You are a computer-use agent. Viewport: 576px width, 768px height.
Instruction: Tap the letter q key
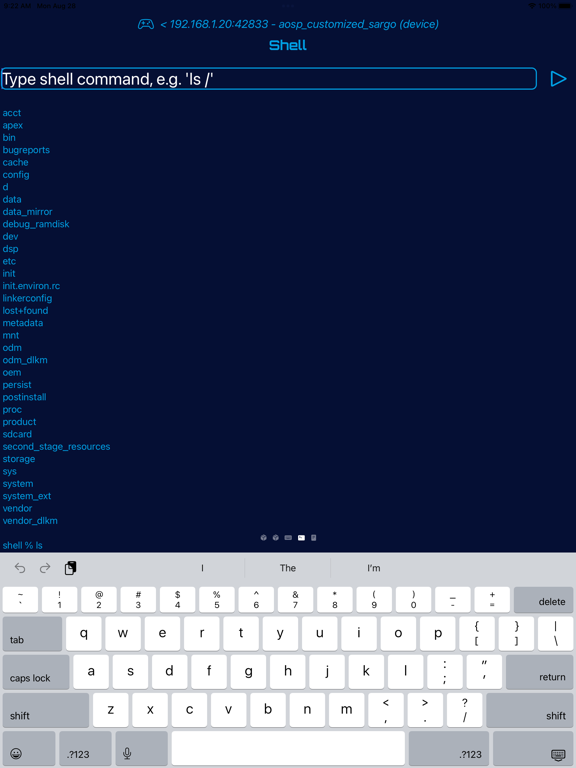coord(84,634)
